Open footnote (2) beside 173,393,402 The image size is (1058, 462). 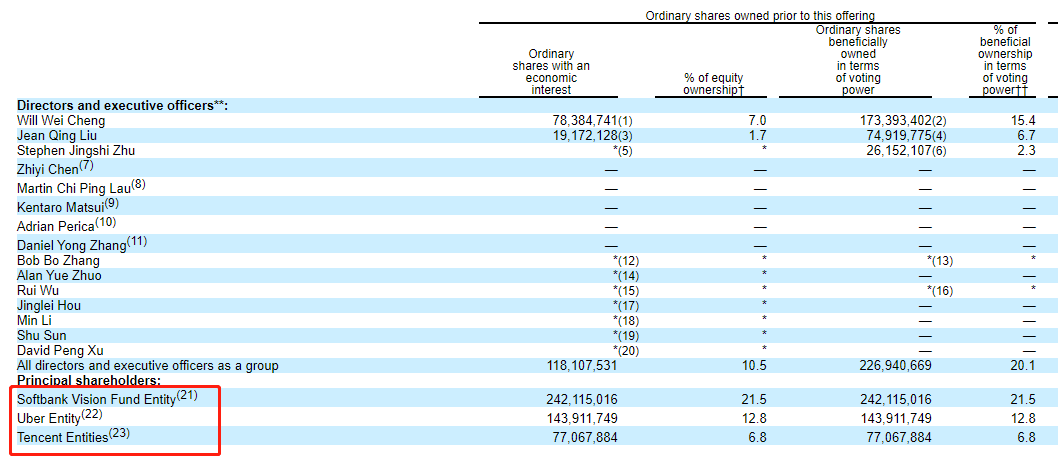940,121
